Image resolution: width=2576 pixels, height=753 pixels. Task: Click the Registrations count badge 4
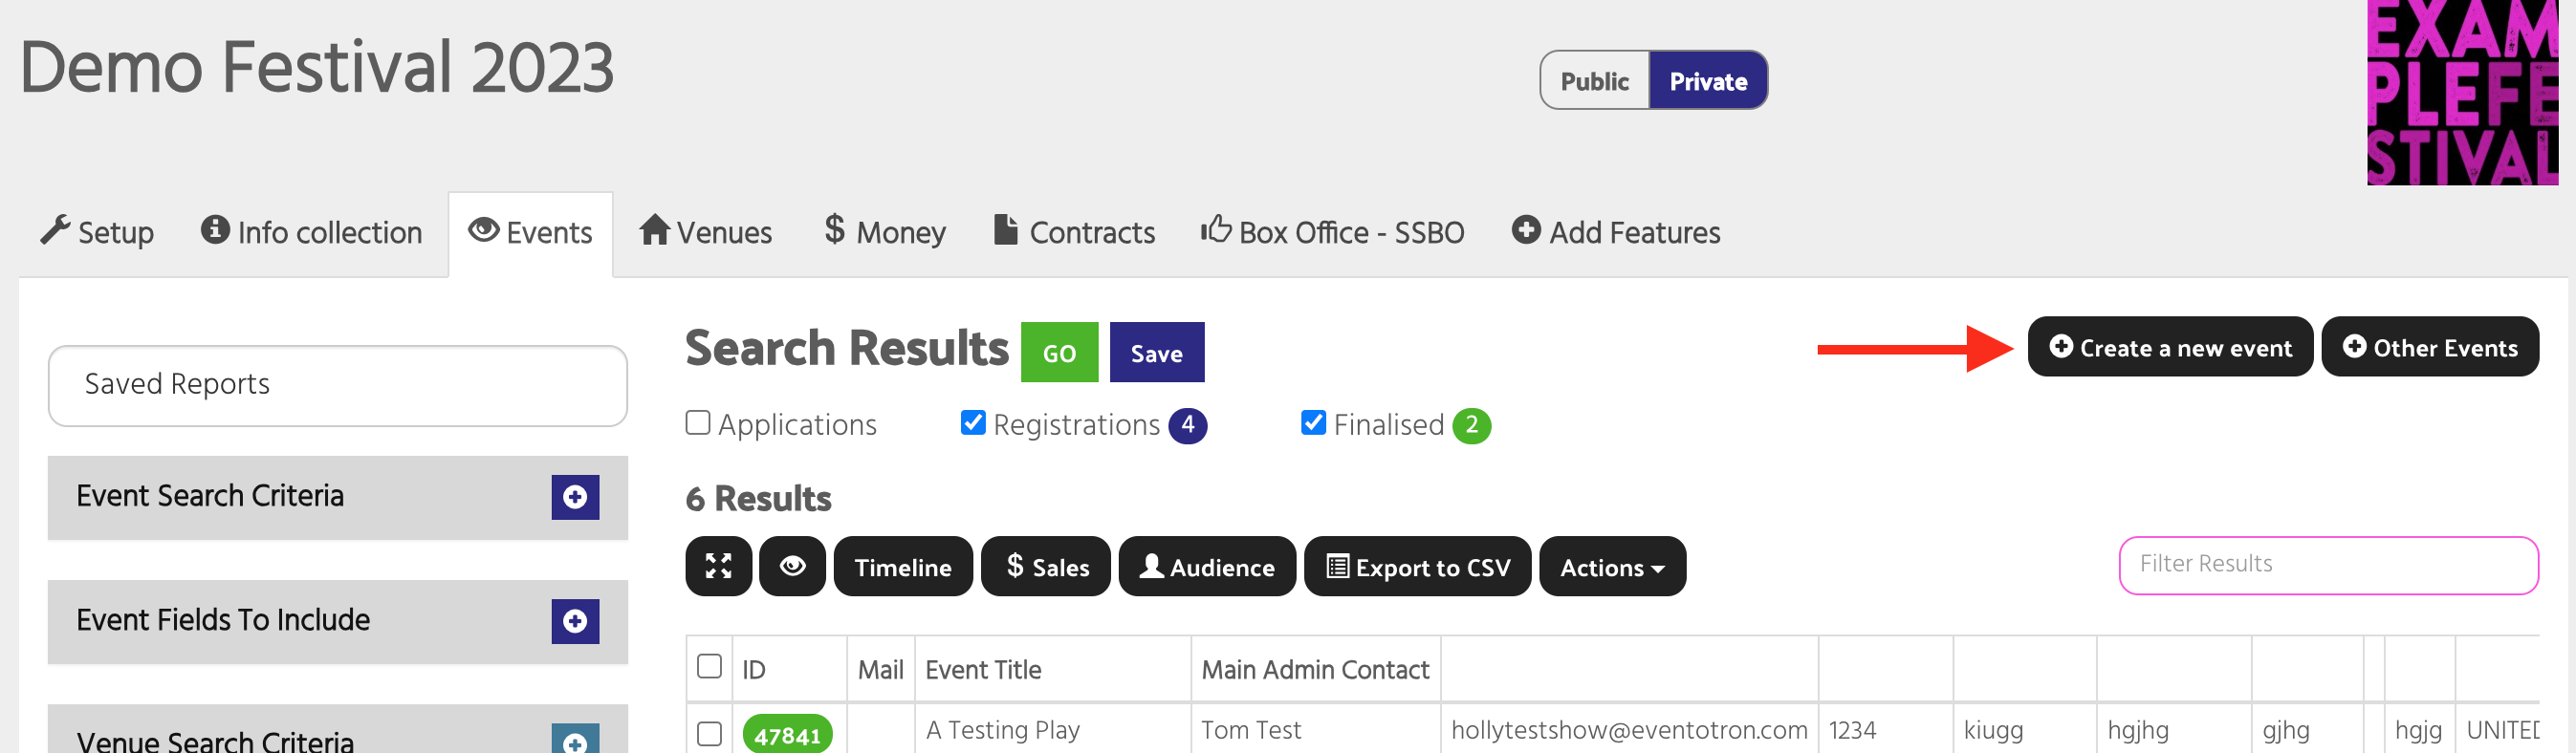[x=1187, y=425]
